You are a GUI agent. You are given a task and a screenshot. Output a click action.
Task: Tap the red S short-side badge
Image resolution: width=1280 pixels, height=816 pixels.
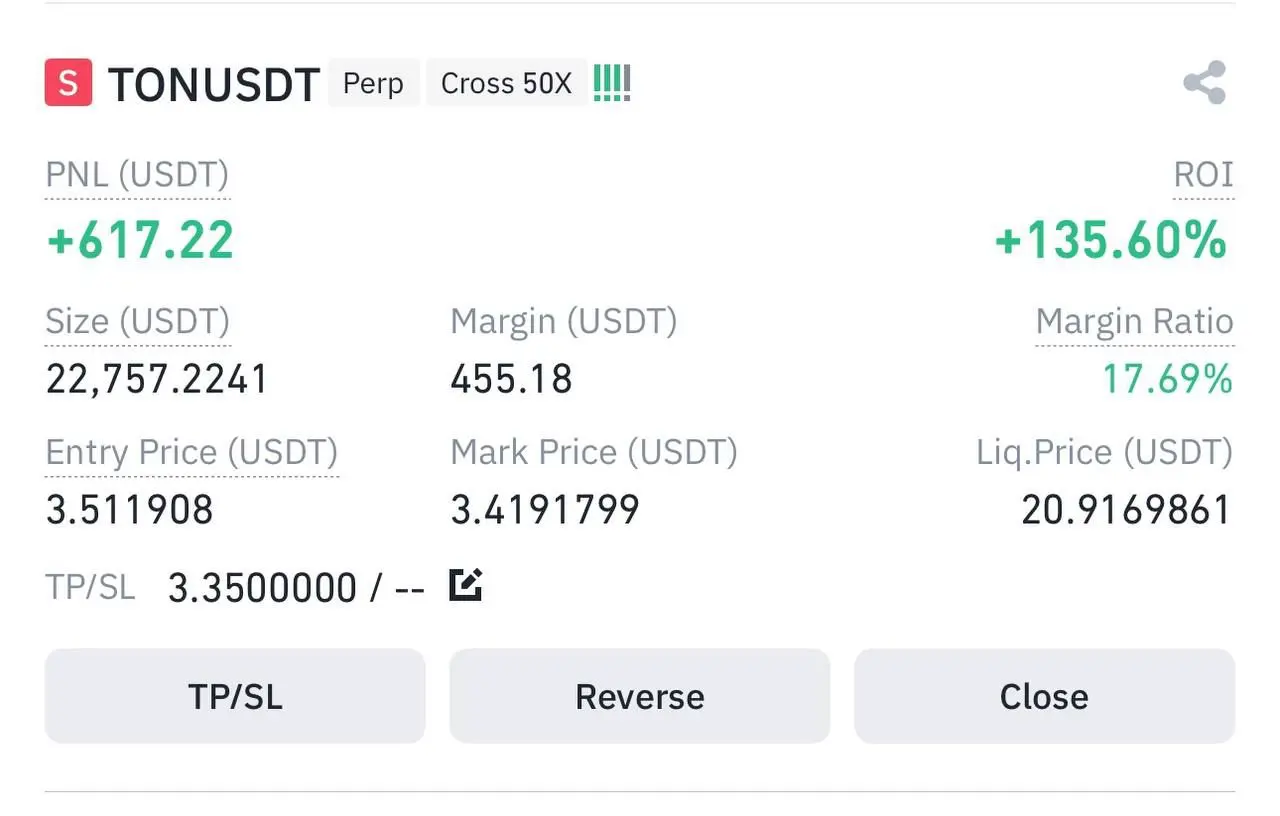(68, 83)
